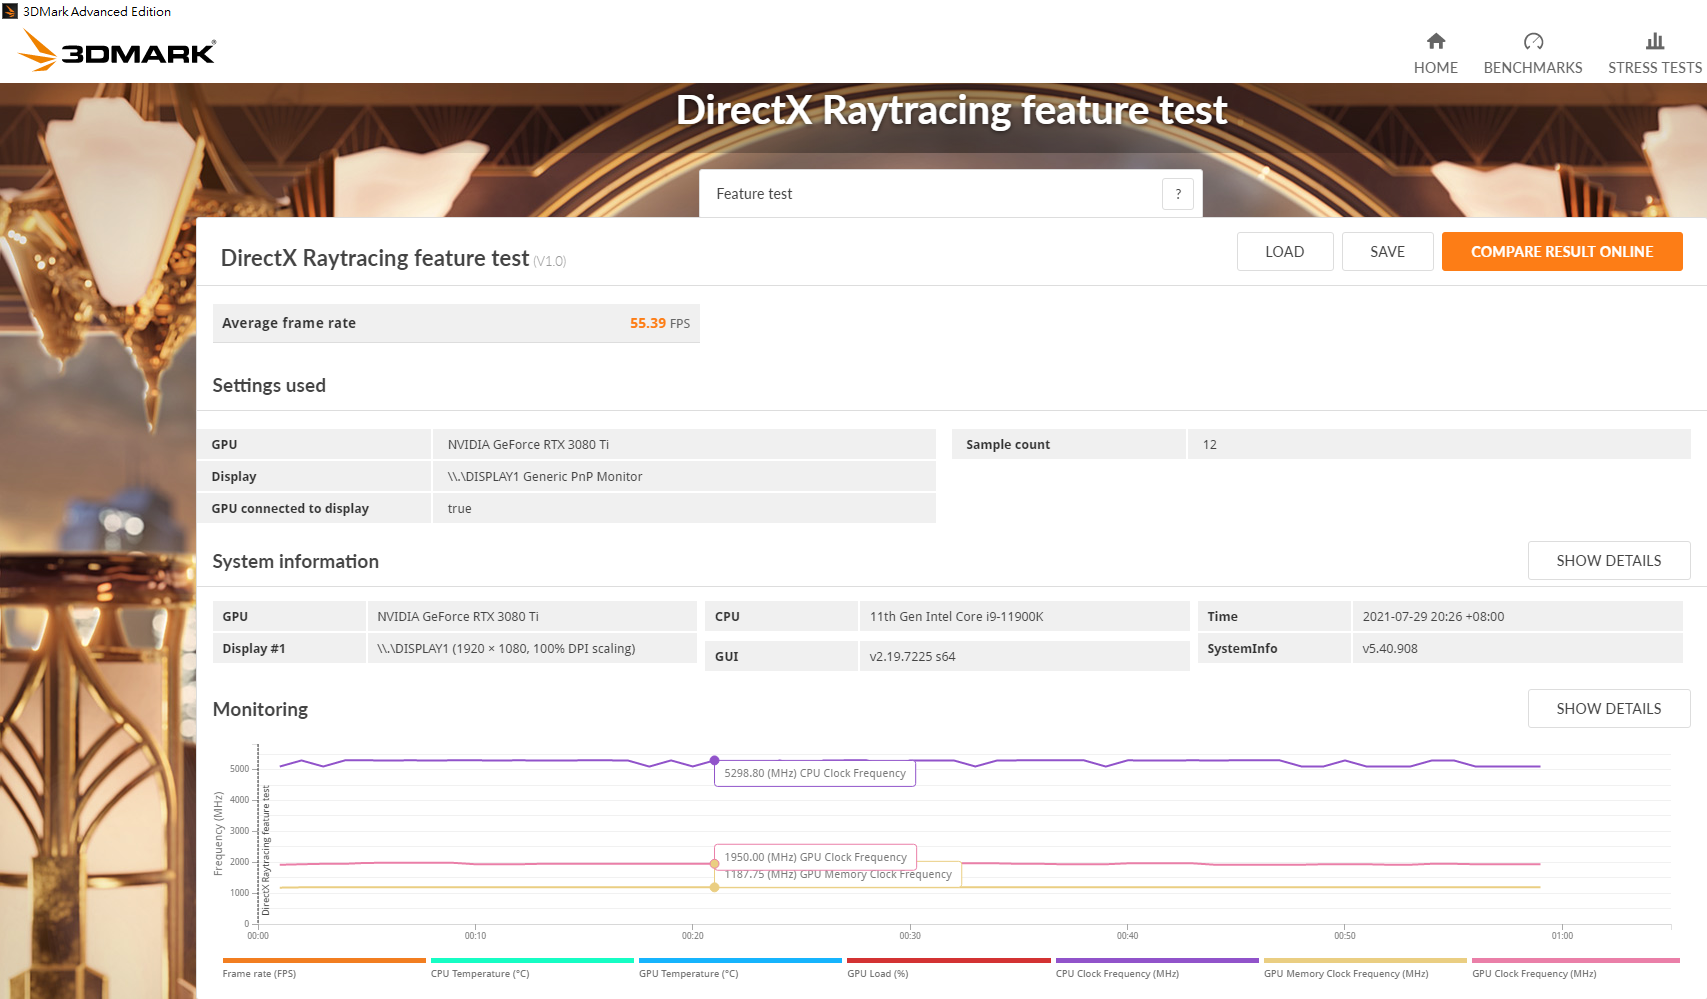Show details for Monitoring
The width and height of the screenshot is (1707, 999).
pyautogui.click(x=1609, y=709)
